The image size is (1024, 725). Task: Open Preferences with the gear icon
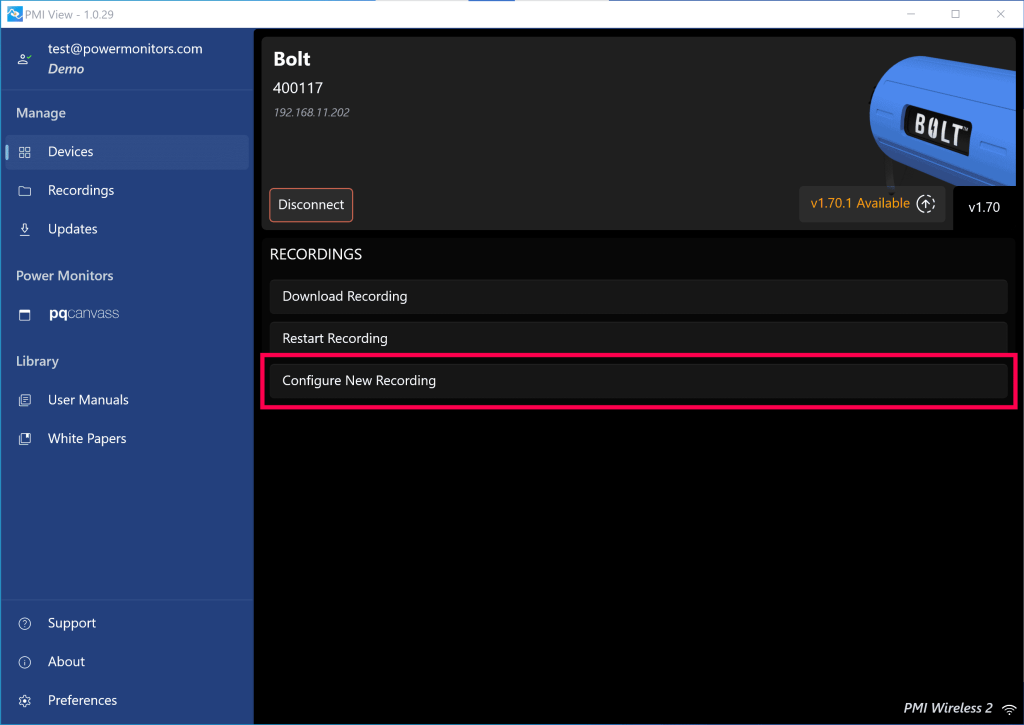point(23,700)
